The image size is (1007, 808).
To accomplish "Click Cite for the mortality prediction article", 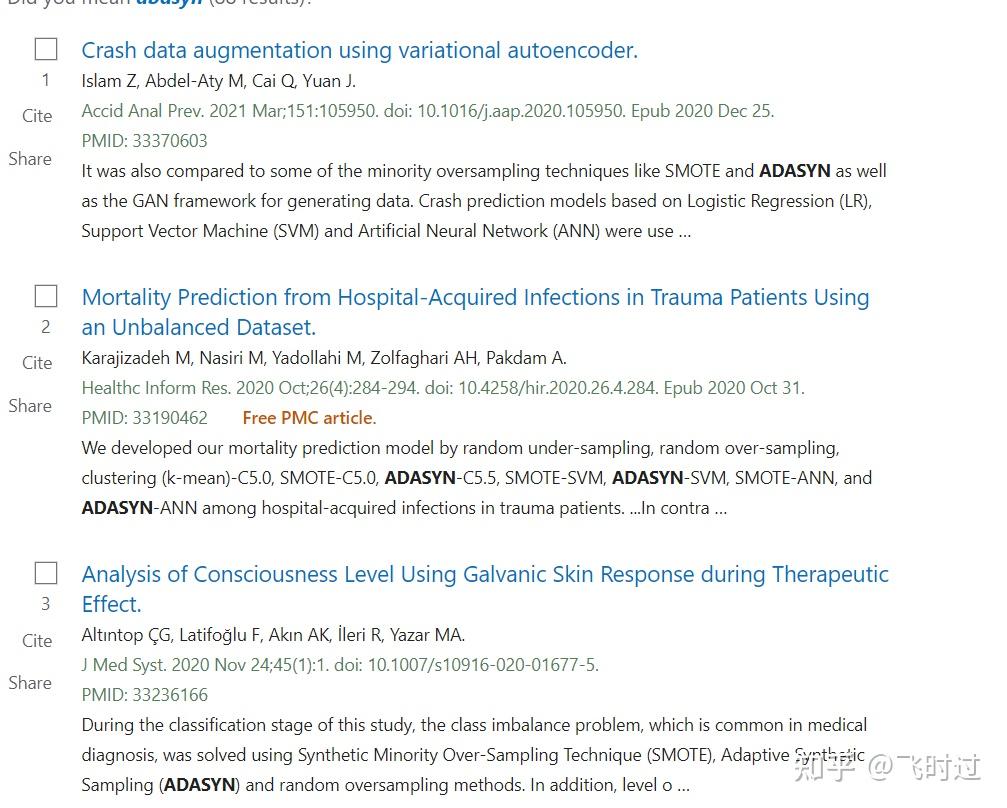I will (x=37, y=363).
